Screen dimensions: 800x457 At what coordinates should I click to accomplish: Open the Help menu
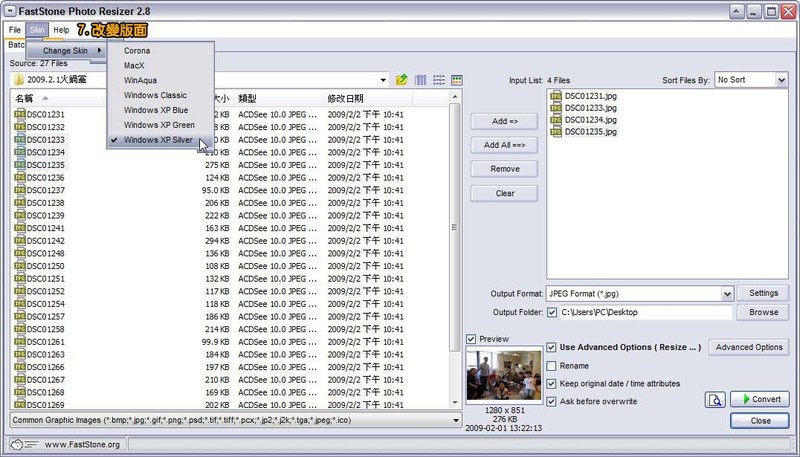tap(61, 30)
